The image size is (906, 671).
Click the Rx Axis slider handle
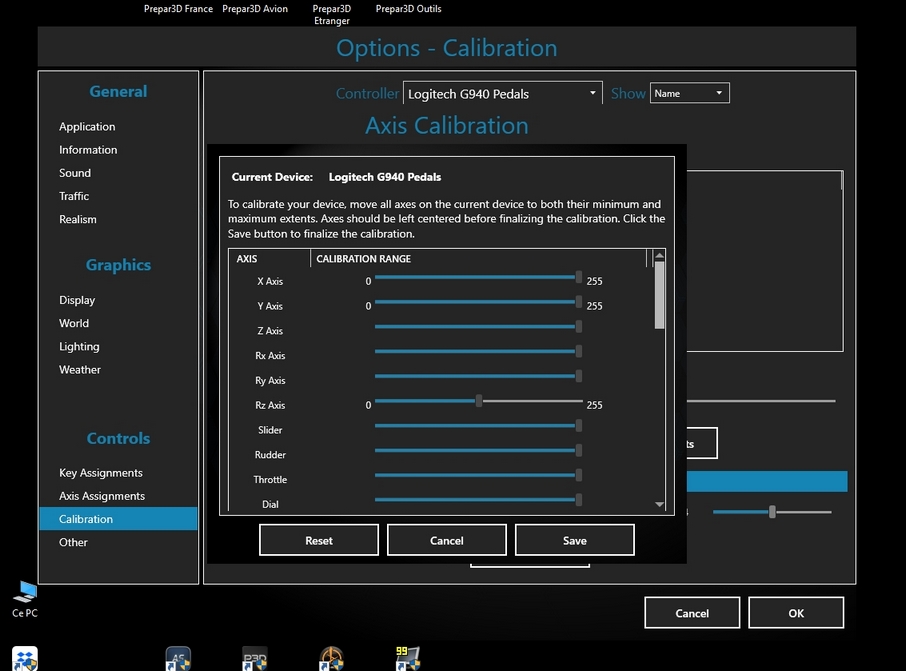pyautogui.click(x=578, y=351)
